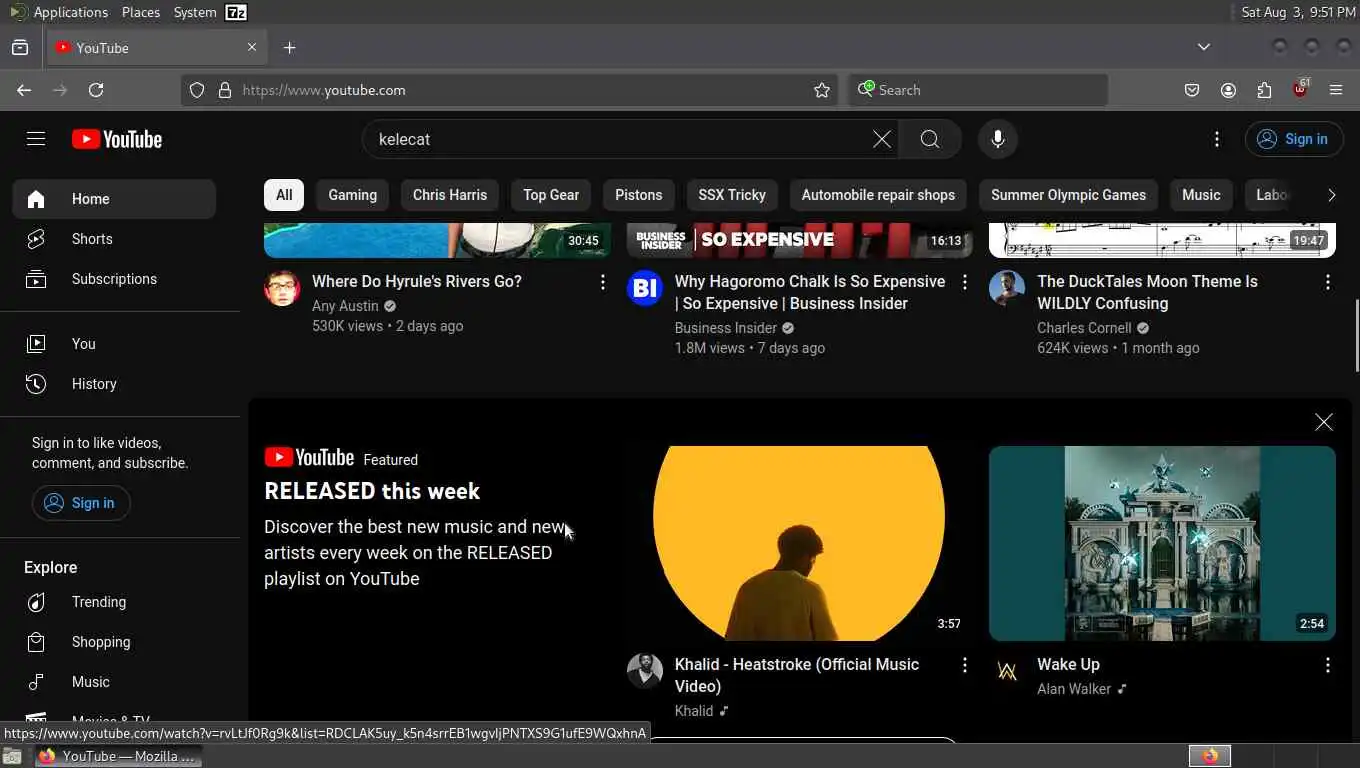Viewport: 1360px width, 768px height.
Task: Open the uBlock Origin extension icon
Action: click(1300, 89)
